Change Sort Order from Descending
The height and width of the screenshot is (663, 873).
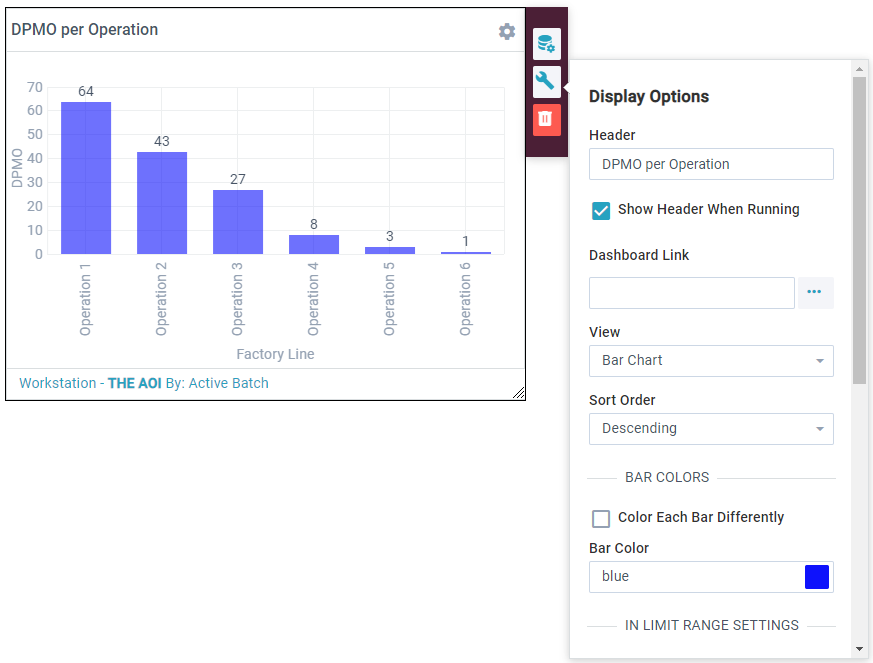point(710,429)
